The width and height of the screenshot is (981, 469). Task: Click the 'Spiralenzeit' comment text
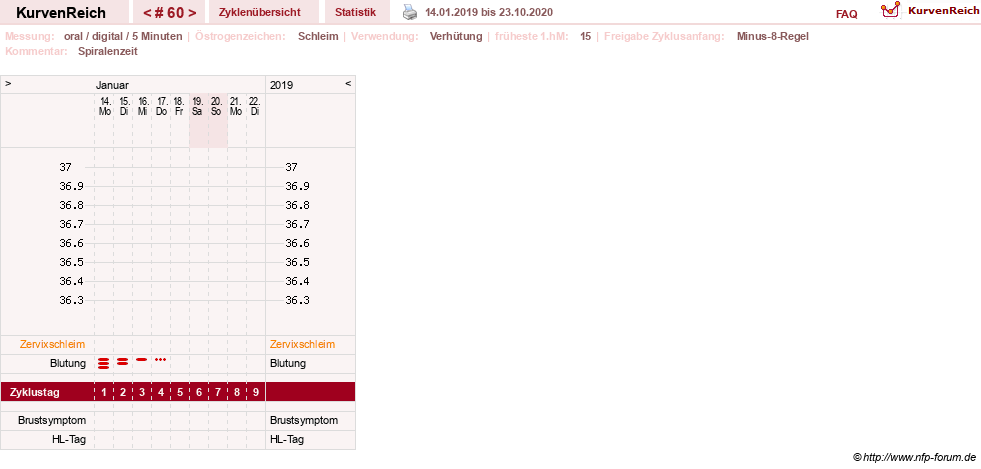[108, 51]
